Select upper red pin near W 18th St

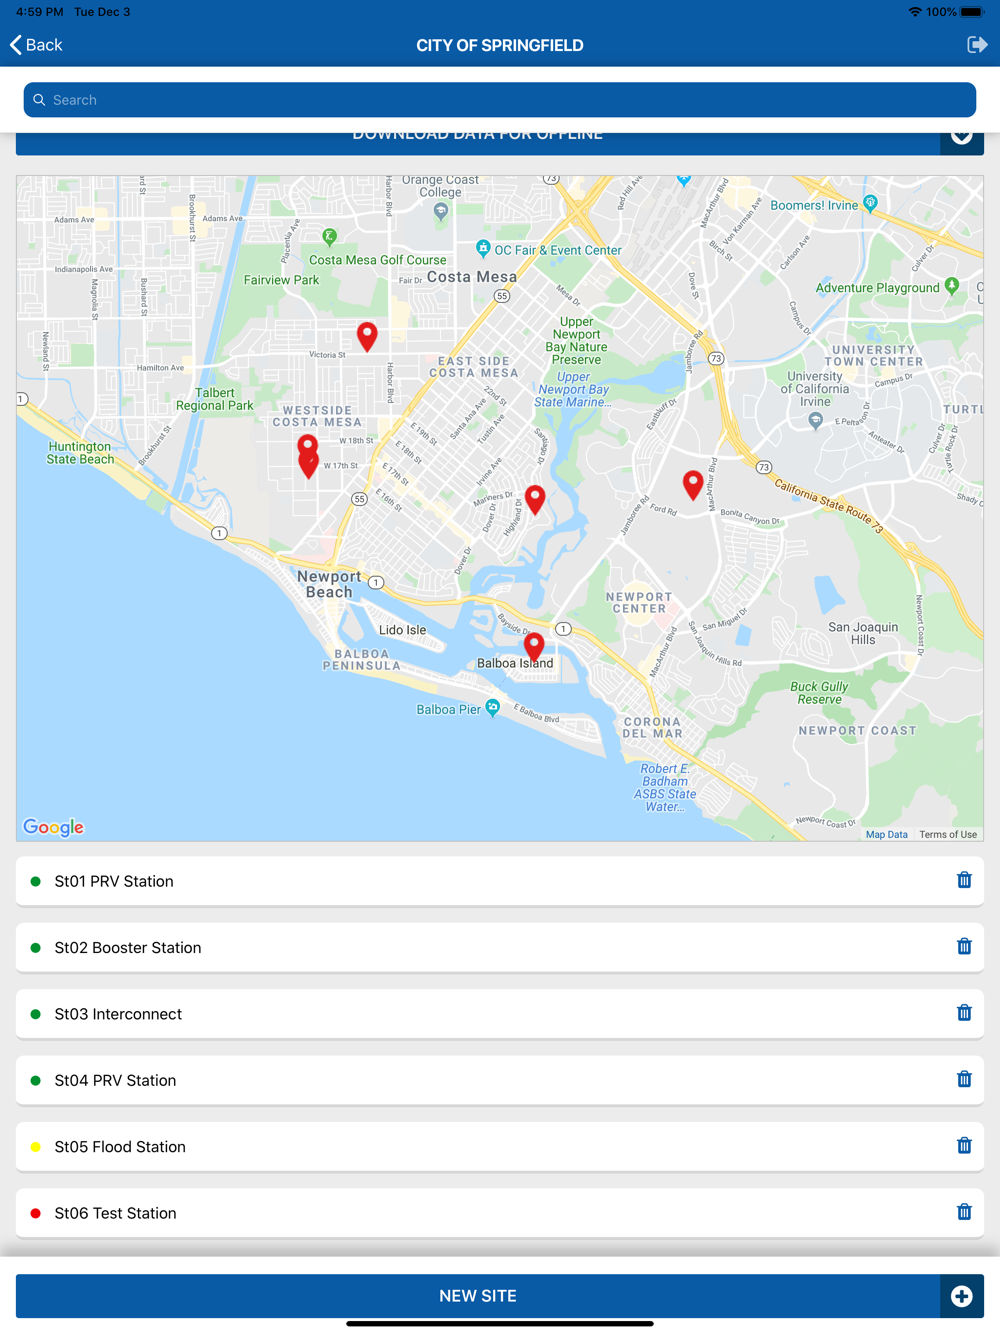(308, 443)
